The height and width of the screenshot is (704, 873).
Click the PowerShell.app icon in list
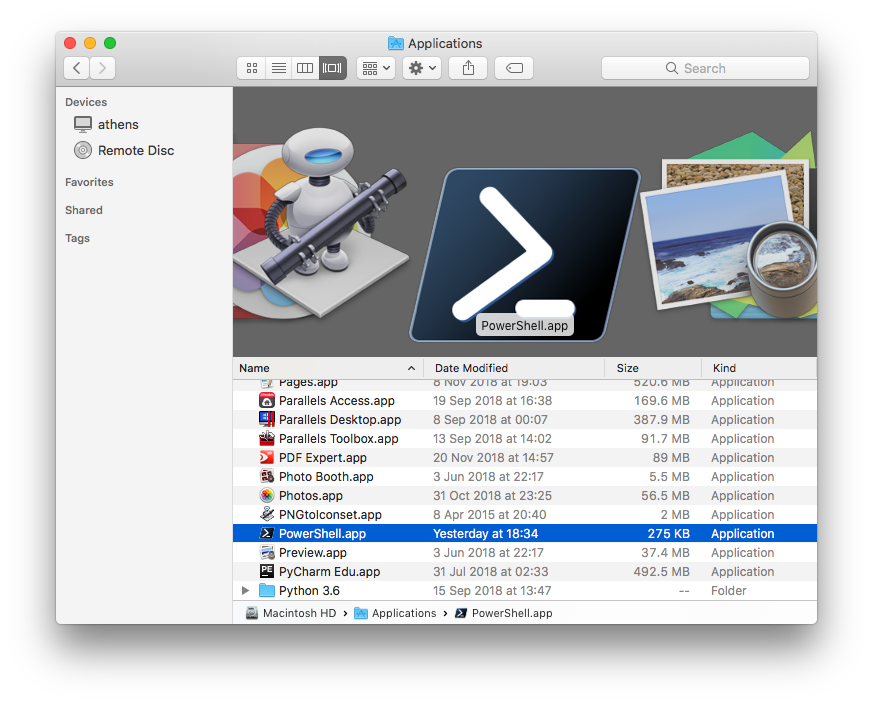coord(267,533)
